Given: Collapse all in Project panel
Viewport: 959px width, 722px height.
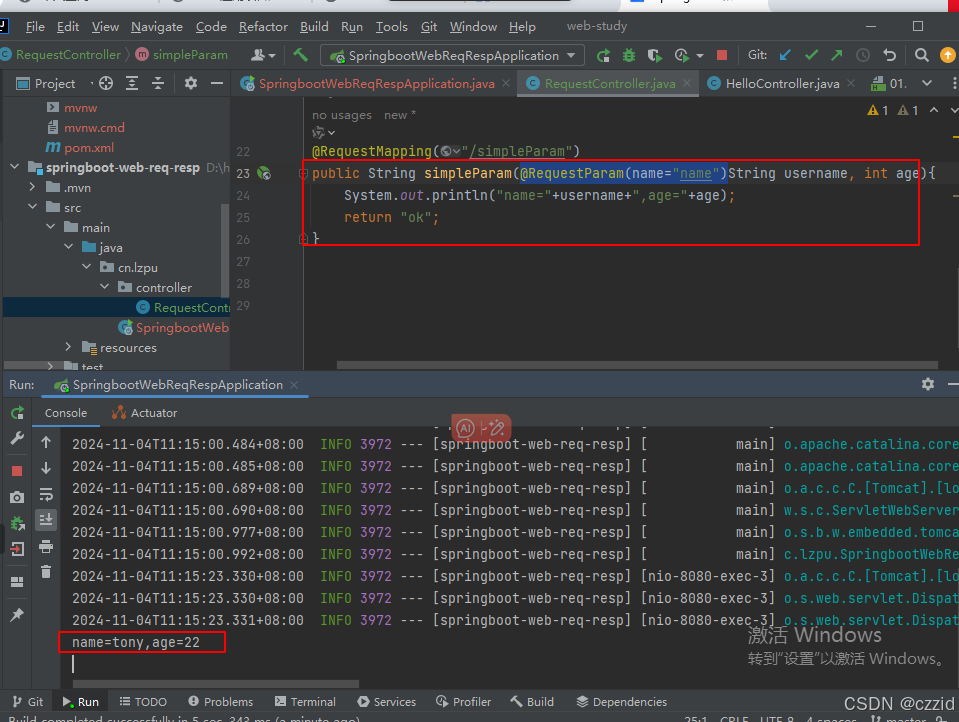Looking at the screenshot, I should click(x=158, y=83).
